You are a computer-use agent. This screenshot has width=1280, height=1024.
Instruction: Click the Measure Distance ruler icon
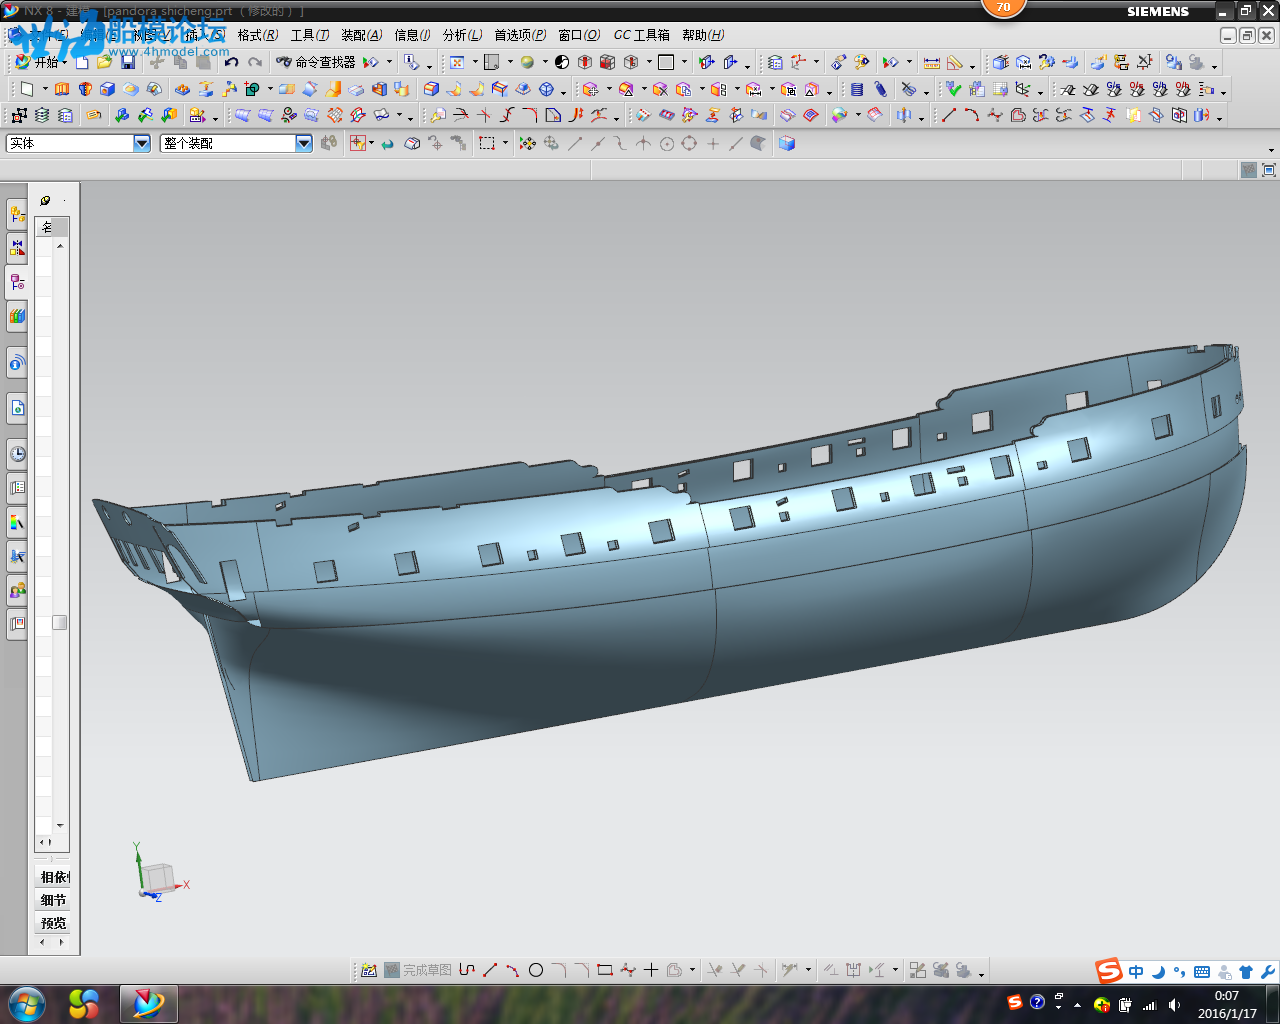point(932,62)
